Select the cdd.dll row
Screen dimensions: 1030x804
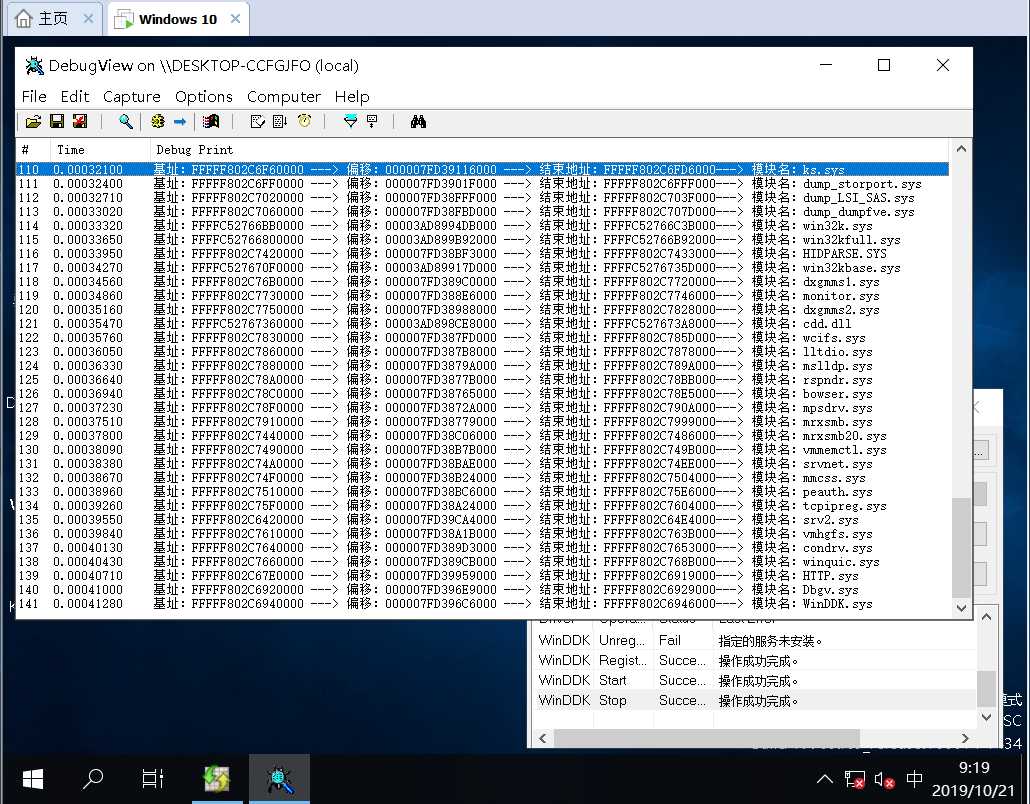coord(482,324)
